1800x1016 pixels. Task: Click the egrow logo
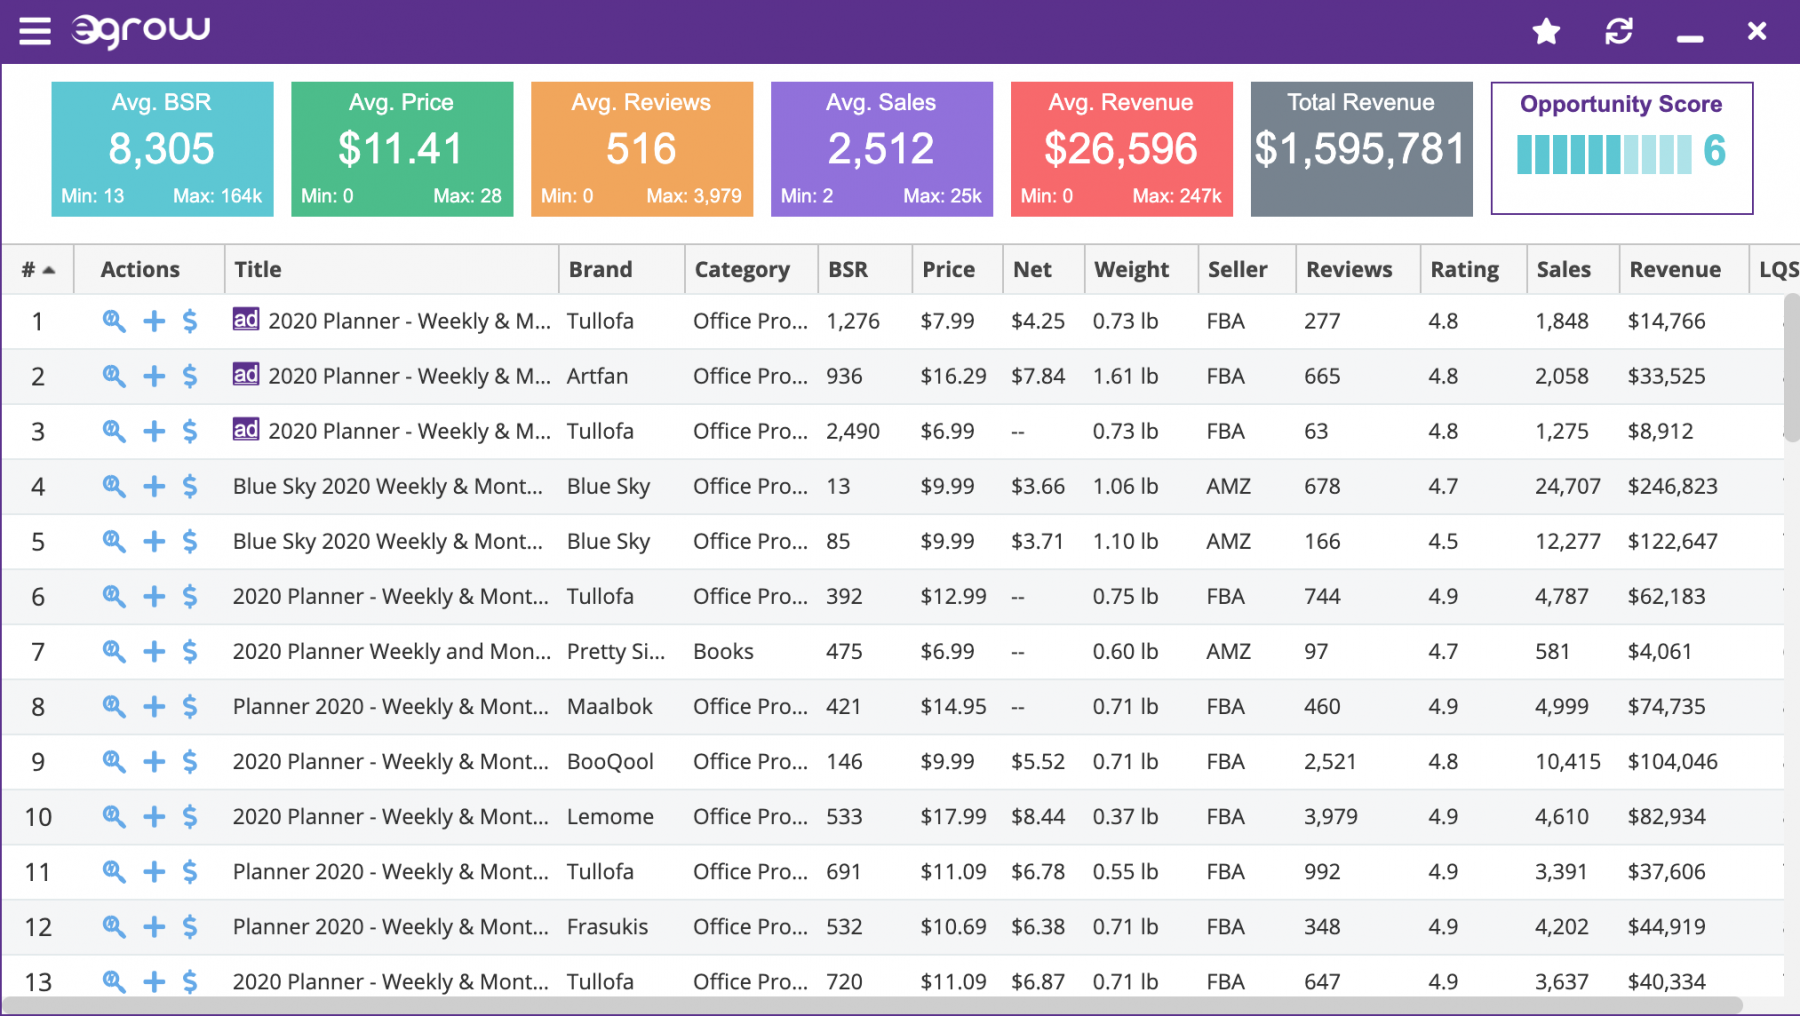[x=141, y=31]
